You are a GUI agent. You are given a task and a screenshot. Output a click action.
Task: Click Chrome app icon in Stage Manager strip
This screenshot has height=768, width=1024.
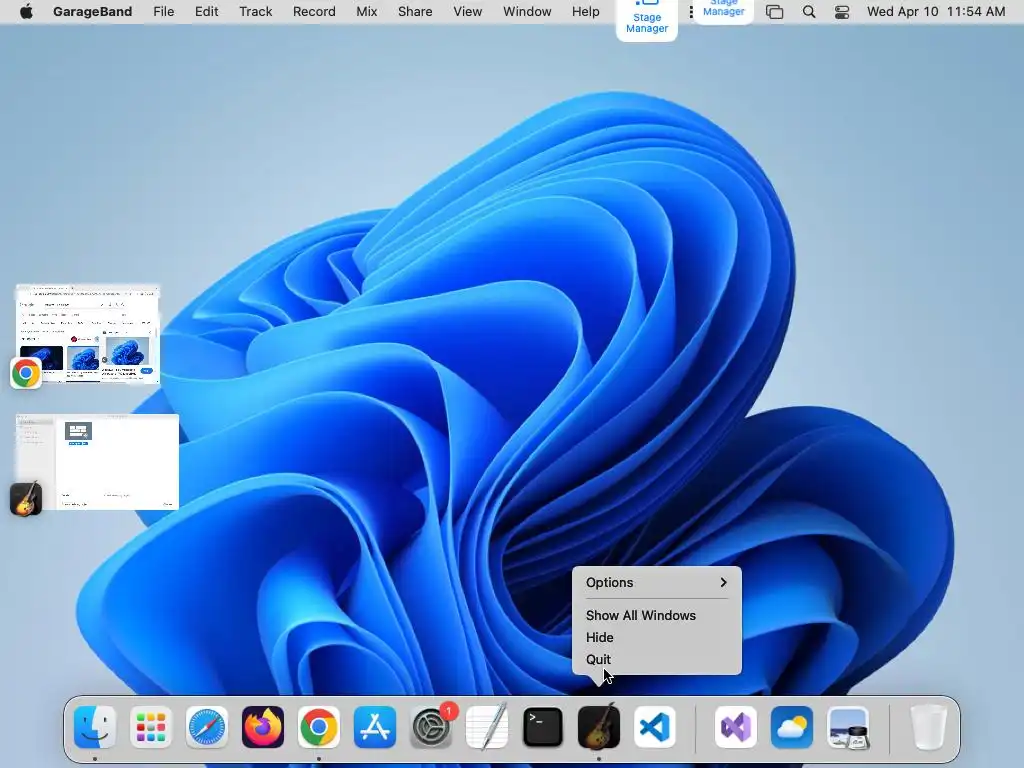(x=26, y=373)
